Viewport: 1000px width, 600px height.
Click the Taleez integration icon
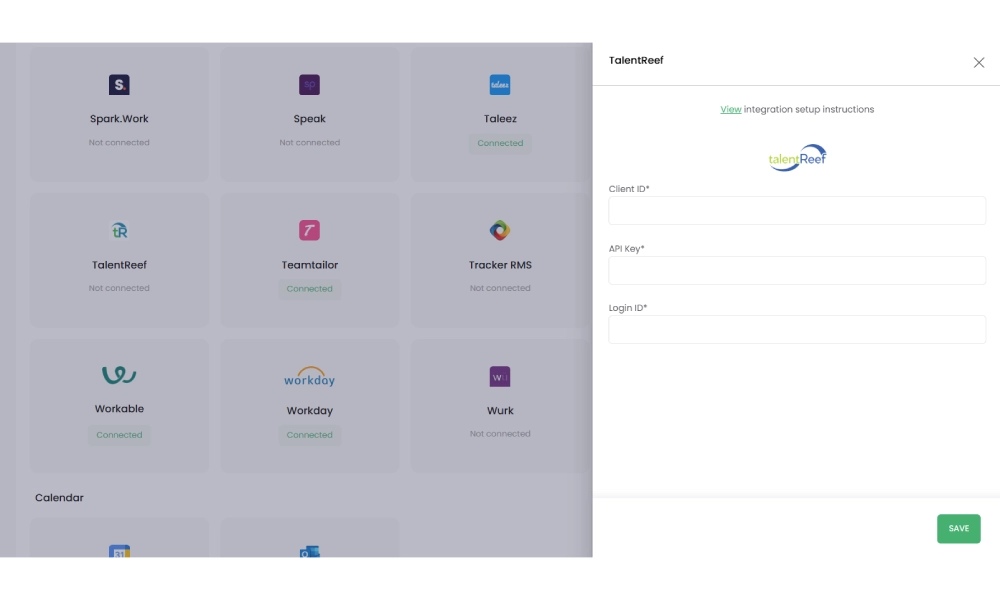[x=499, y=85]
